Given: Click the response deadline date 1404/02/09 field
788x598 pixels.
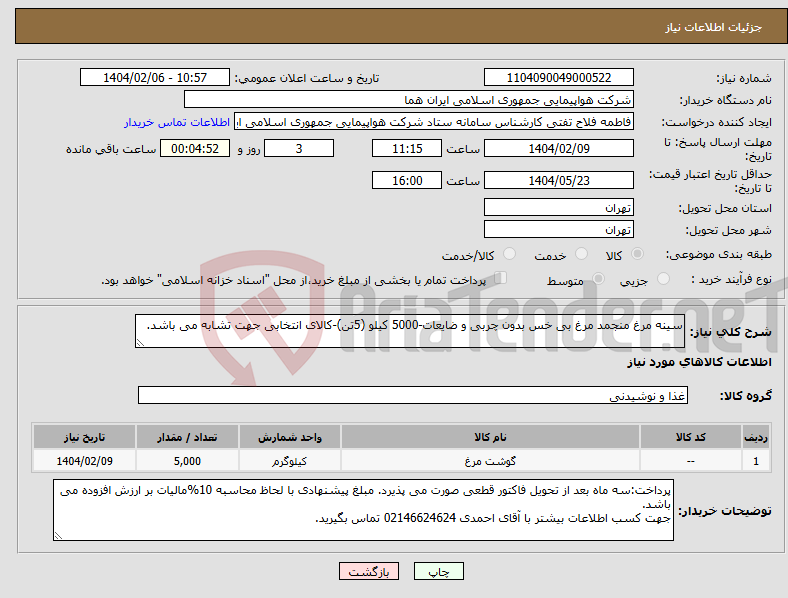Looking at the screenshot, I should tap(559, 148).
